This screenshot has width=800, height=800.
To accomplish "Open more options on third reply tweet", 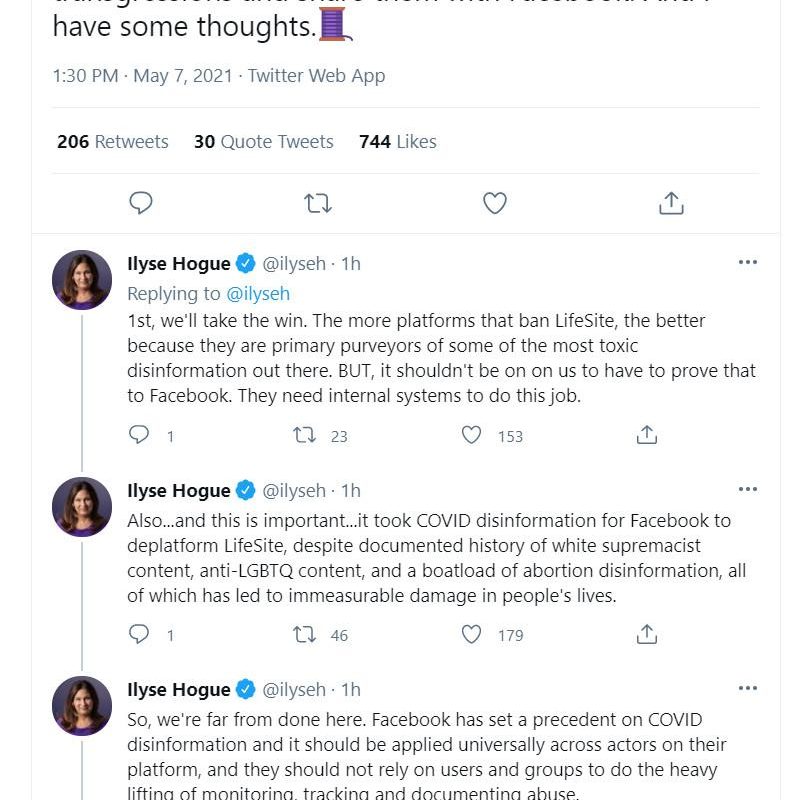I will 747,689.
